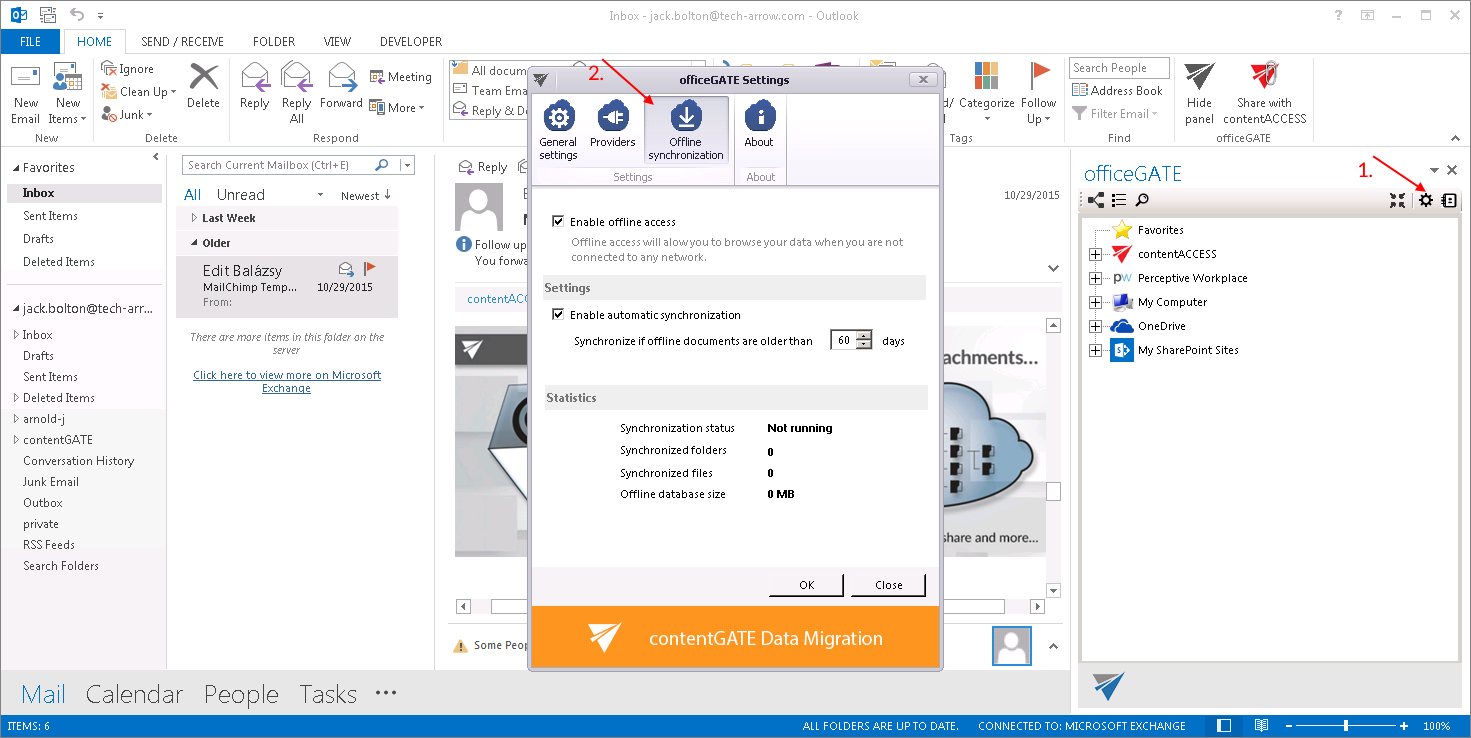Click the gear settings icon in officeGATE panel
Viewport: 1471px width, 738px height.
point(1426,200)
